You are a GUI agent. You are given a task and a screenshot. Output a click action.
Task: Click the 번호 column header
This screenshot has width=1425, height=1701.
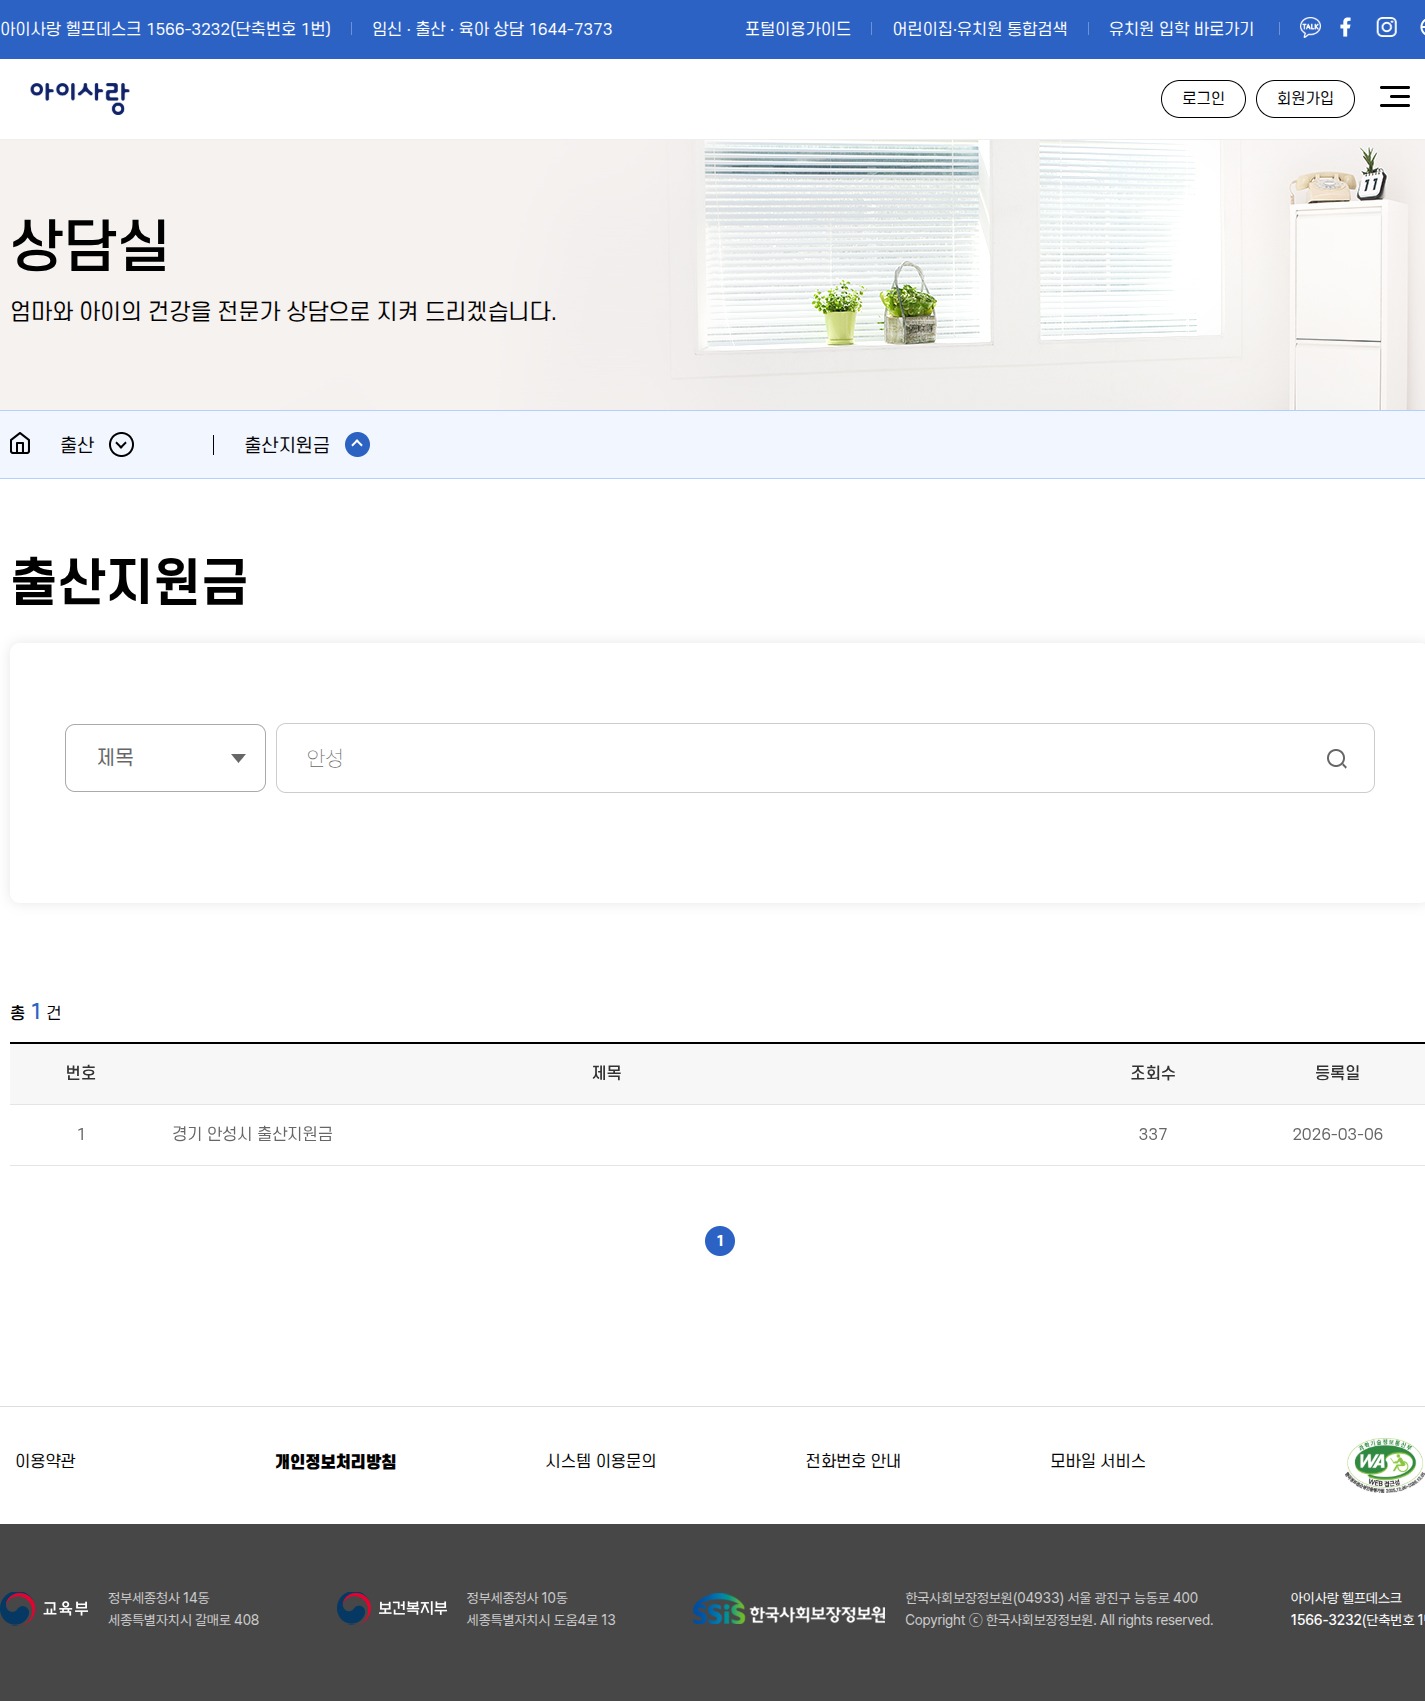coord(81,1073)
